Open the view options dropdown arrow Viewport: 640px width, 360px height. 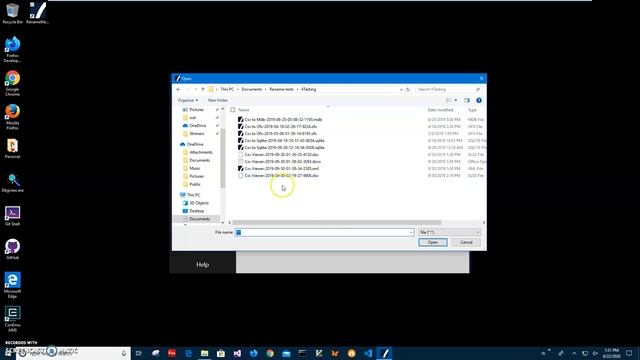456,100
